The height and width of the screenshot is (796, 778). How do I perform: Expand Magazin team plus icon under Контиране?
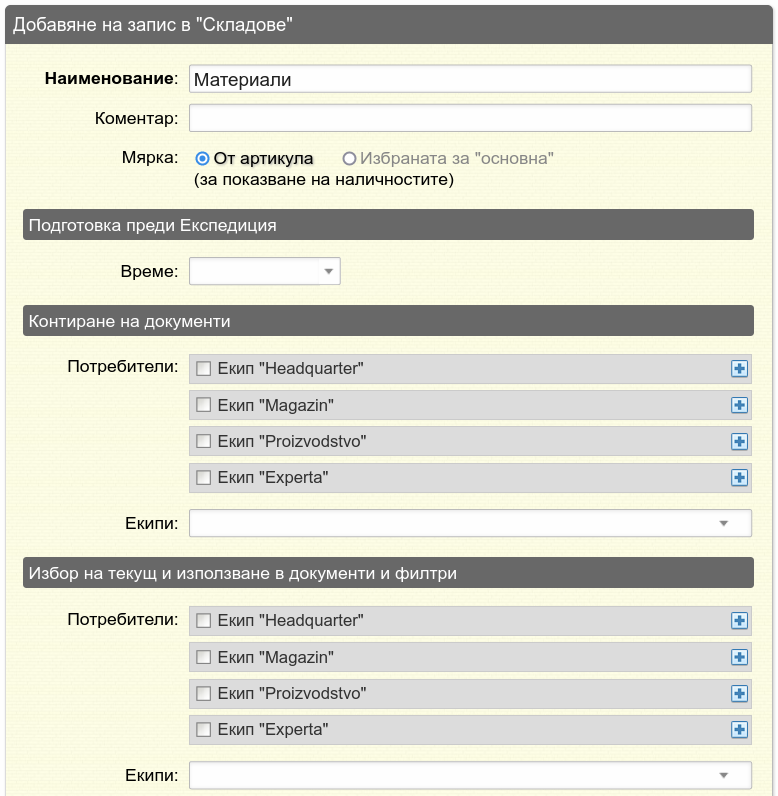point(739,405)
